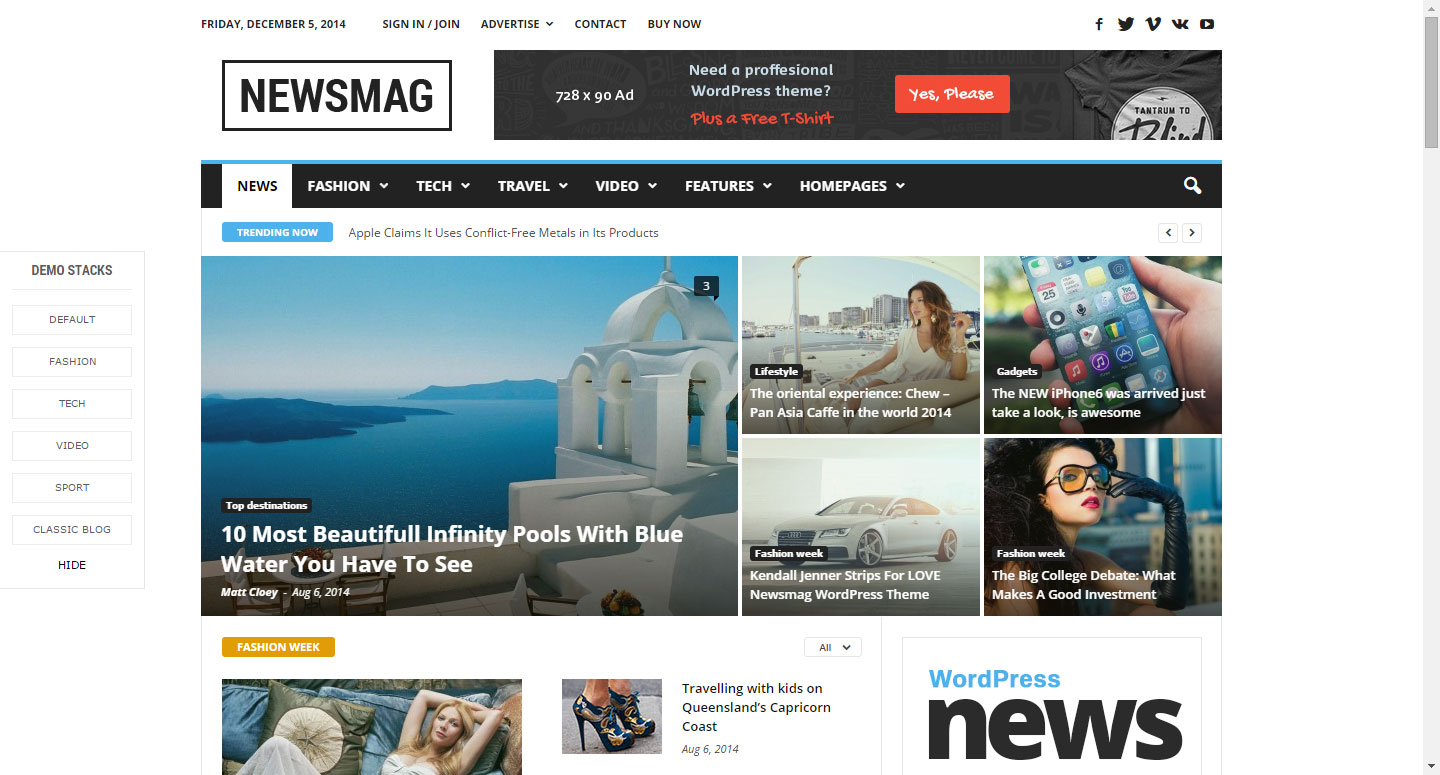
Task: Select the Video demo stack
Action: (x=72, y=446)
